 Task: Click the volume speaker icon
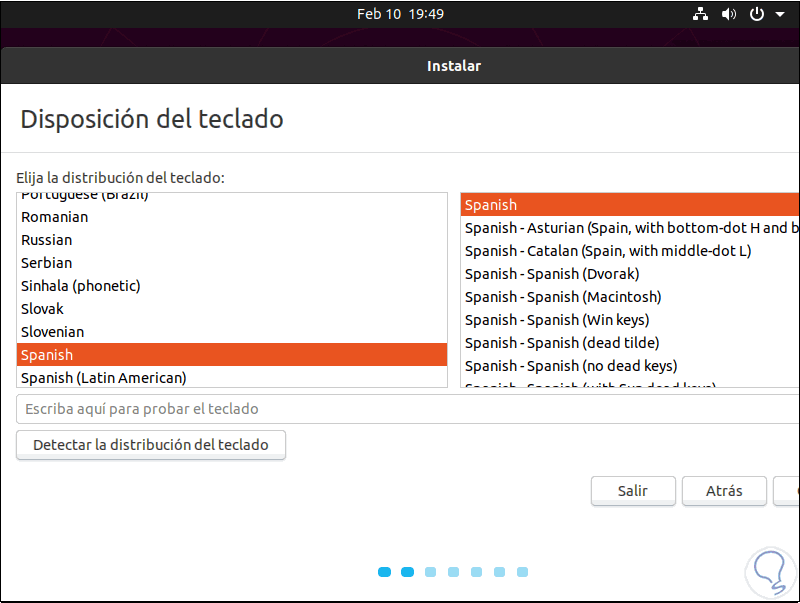pyautogui.click(x=728, y=14)
